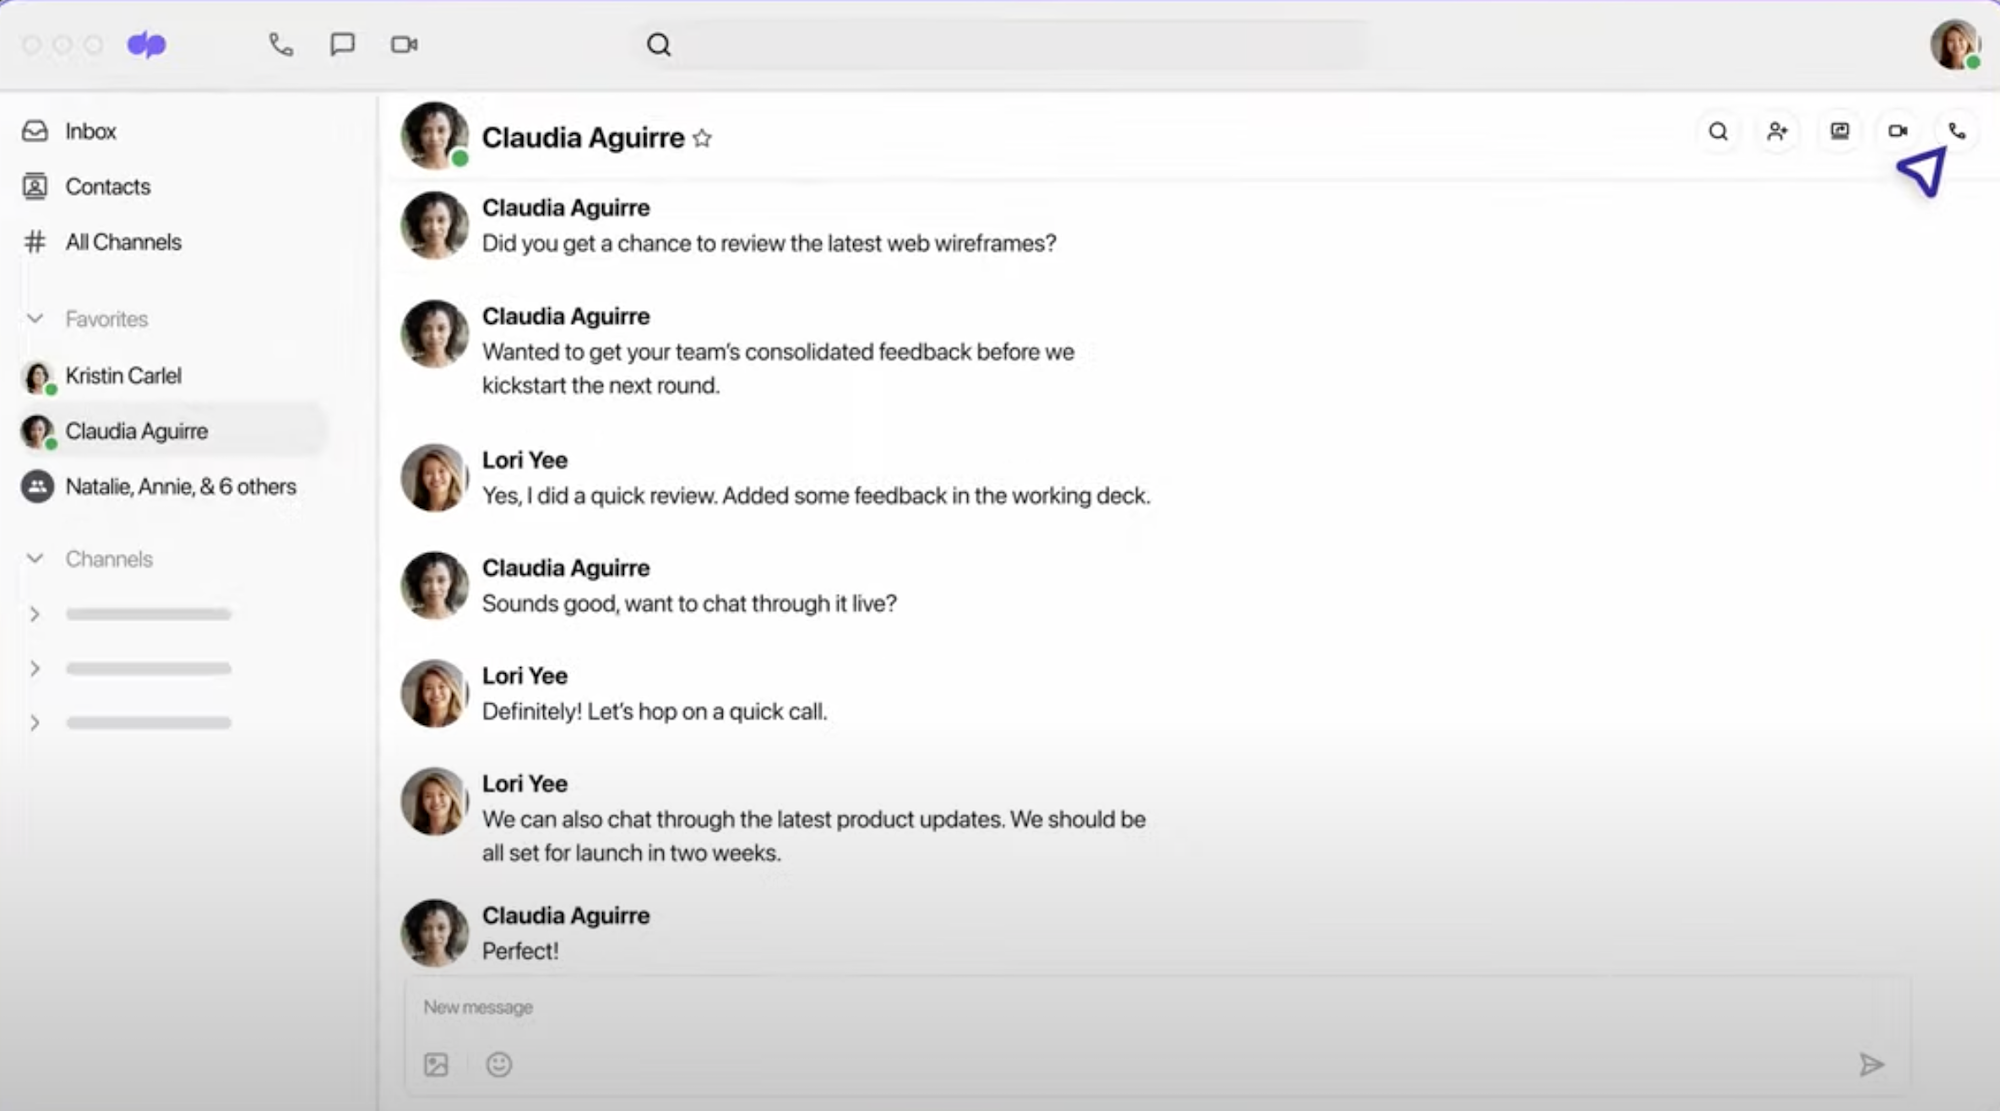
Task: Click message 'Sounds good, want to chat through it live?'
Action: [x=689, y=604]
